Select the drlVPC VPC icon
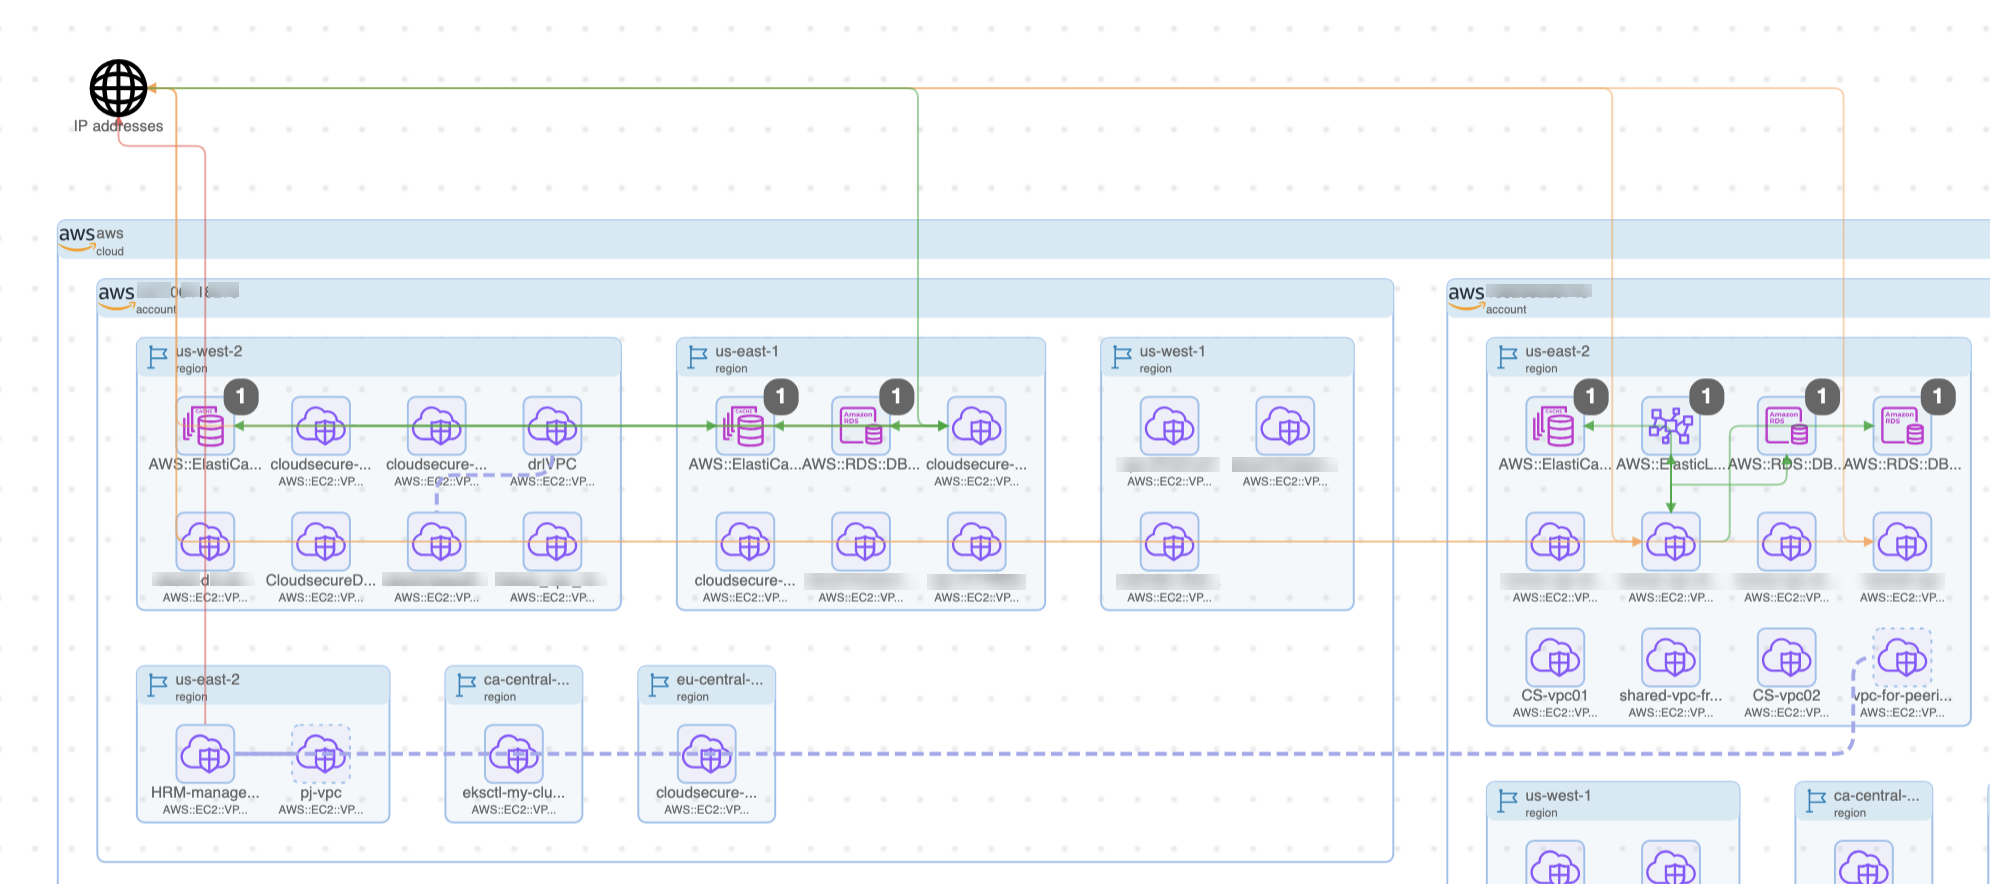 553,426
